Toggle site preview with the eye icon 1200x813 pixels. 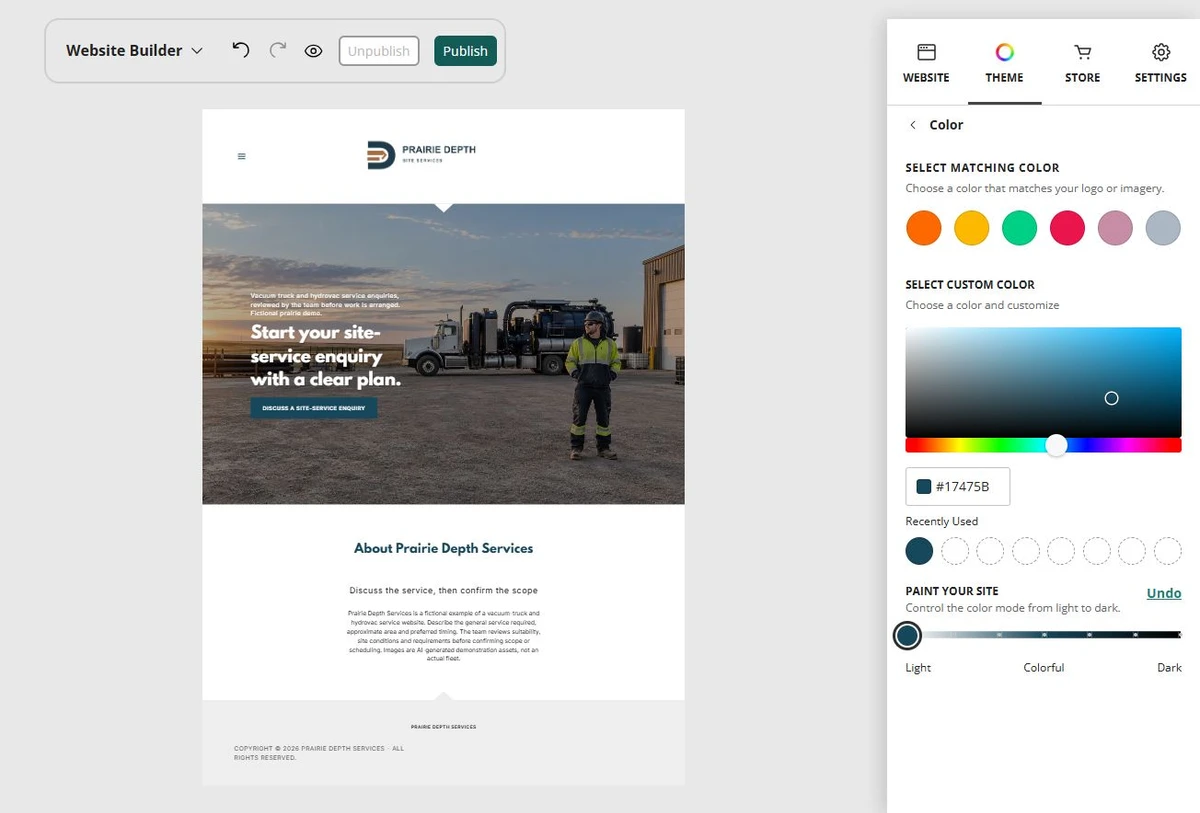[x=314, y=51]
